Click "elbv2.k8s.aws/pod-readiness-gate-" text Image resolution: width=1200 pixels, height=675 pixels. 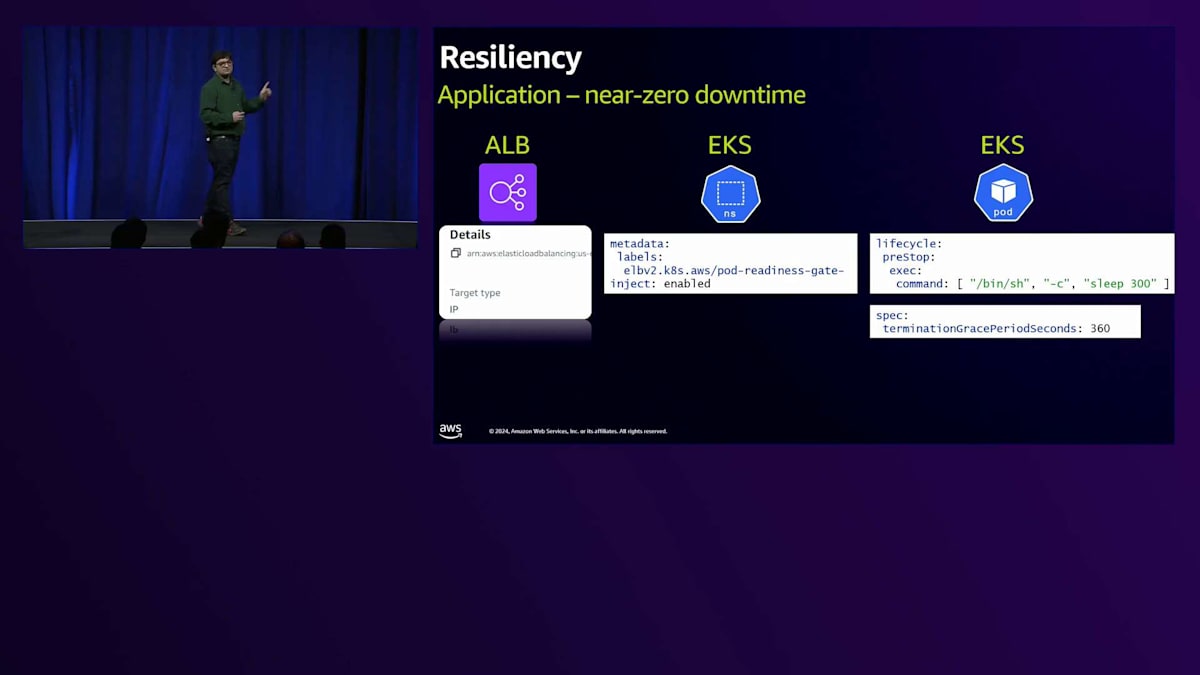tap(734, 271)
